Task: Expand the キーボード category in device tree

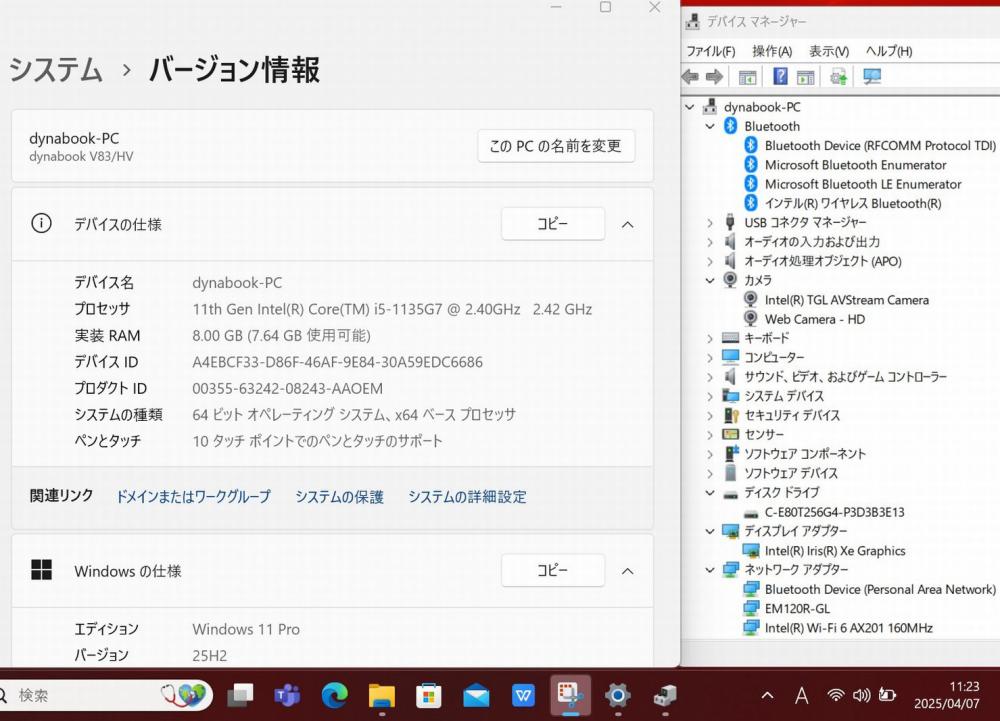Action: tap(710, 339)
